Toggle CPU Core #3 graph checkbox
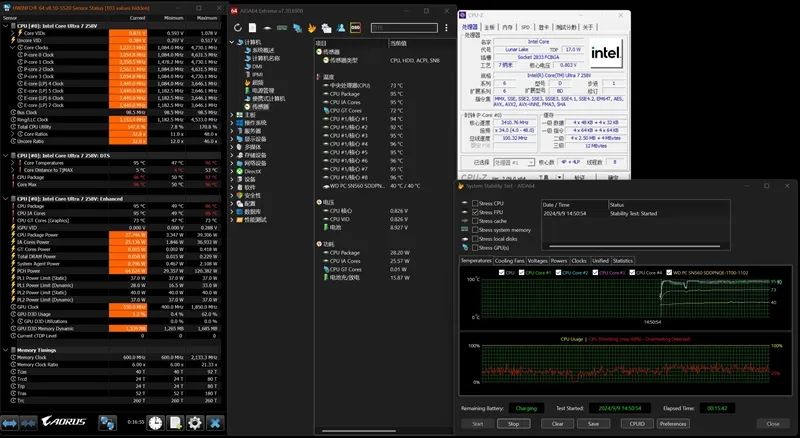This screenshot has height=438, width=800. [595, 273]
